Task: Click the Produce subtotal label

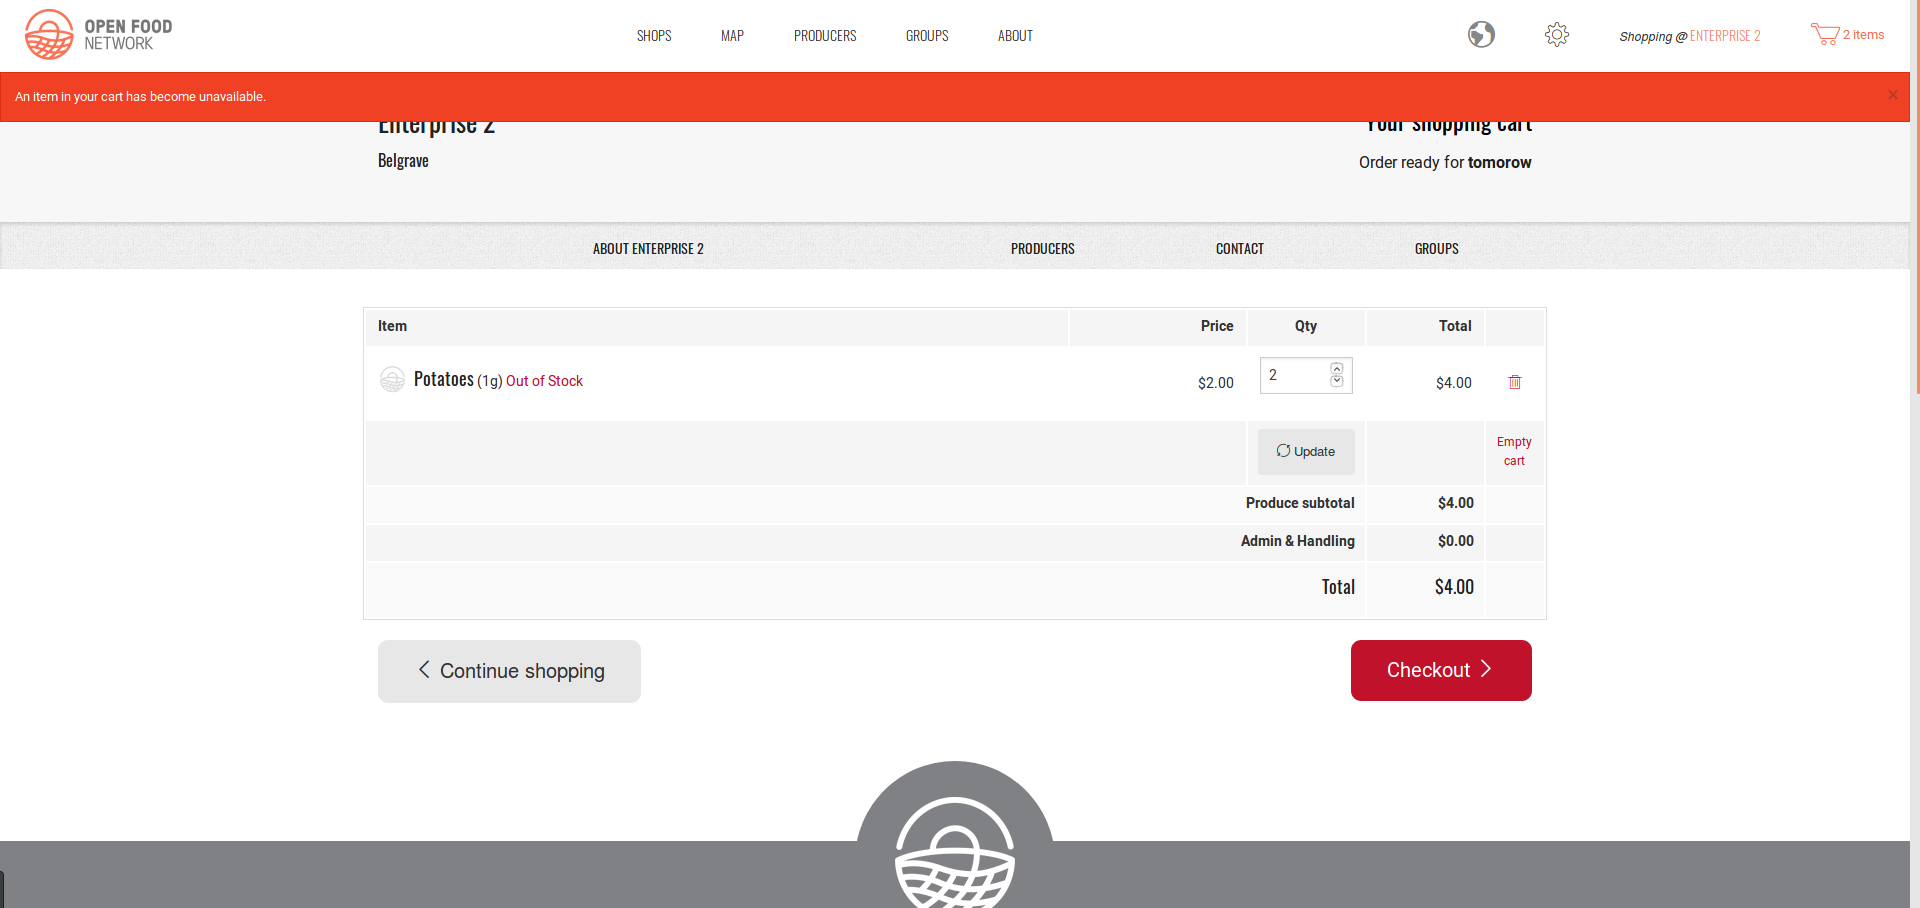Action: [1300, 503]
